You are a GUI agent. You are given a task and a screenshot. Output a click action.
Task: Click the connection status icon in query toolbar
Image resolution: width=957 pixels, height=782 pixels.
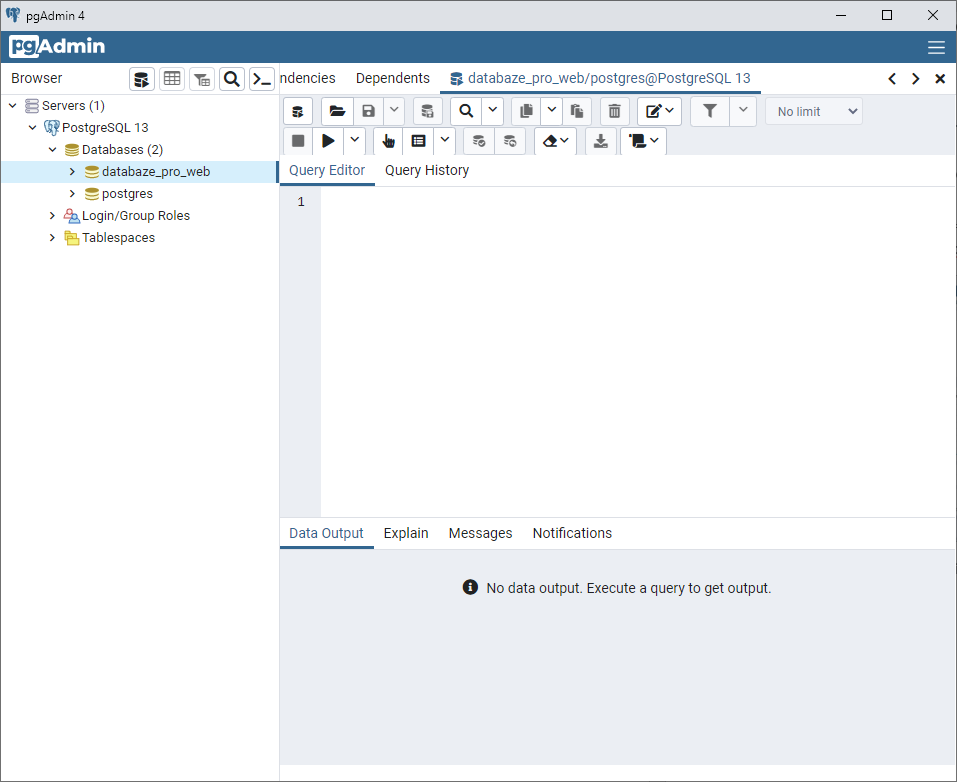[298, 111]
